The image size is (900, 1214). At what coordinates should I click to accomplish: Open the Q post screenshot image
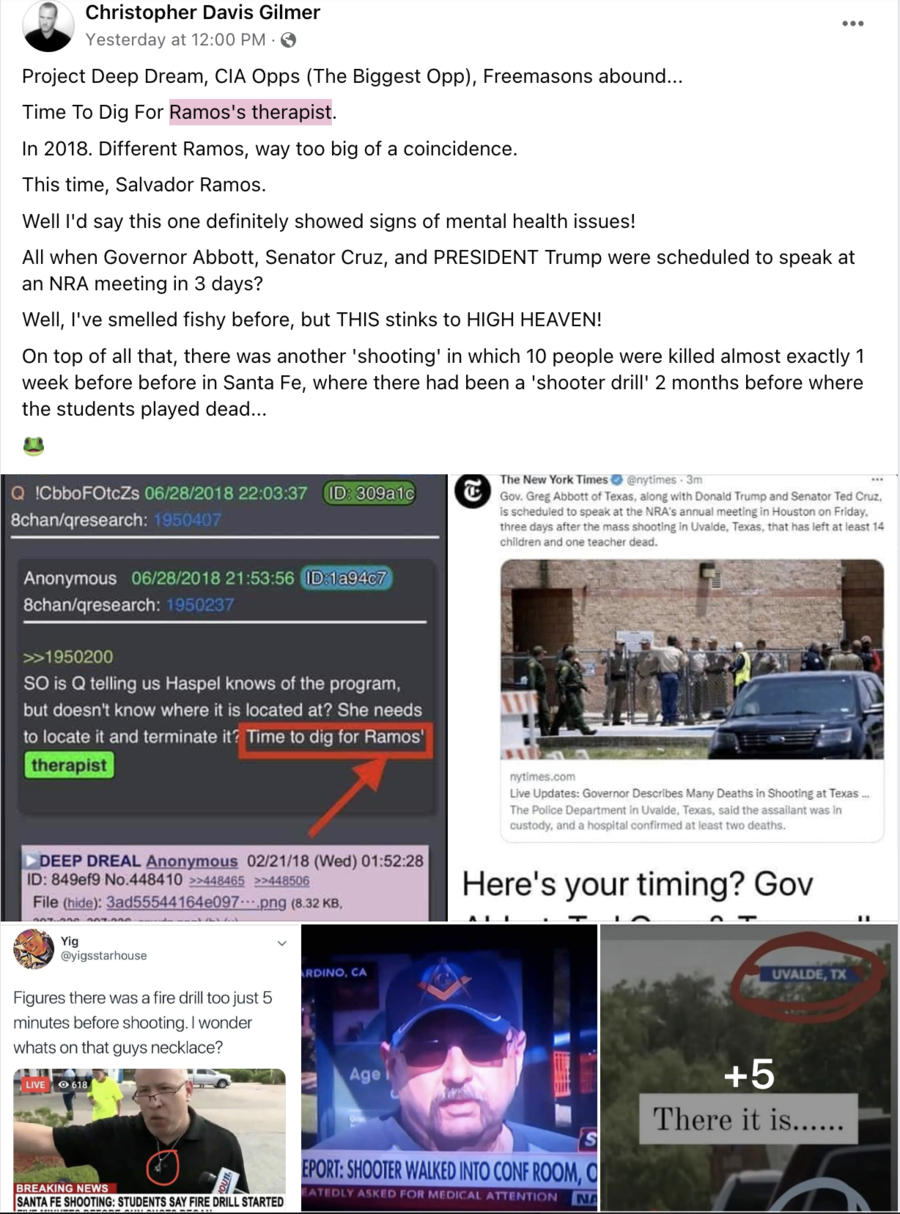click(223, 697)
